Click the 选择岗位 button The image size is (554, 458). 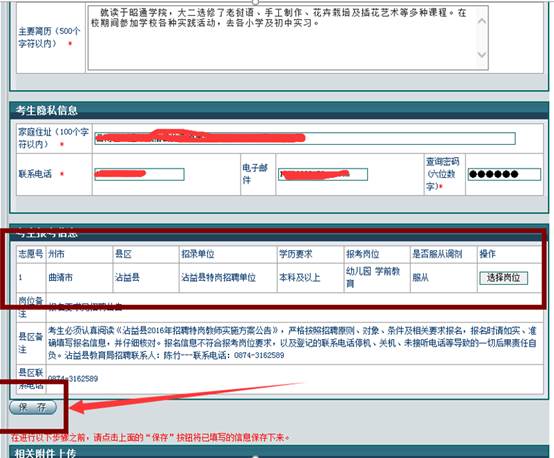tap(503, 278)
